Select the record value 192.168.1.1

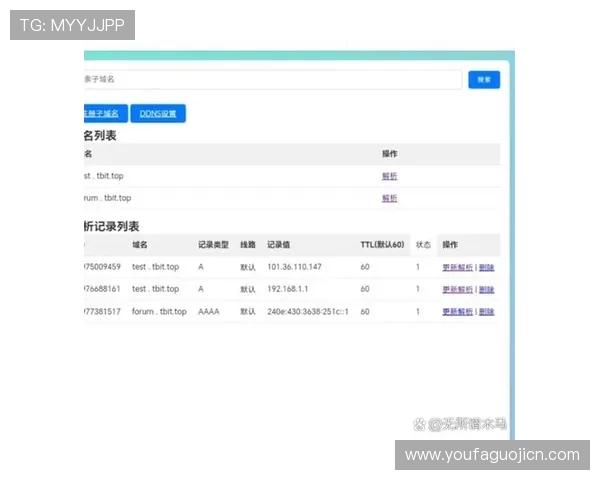[x=287, y=289]
